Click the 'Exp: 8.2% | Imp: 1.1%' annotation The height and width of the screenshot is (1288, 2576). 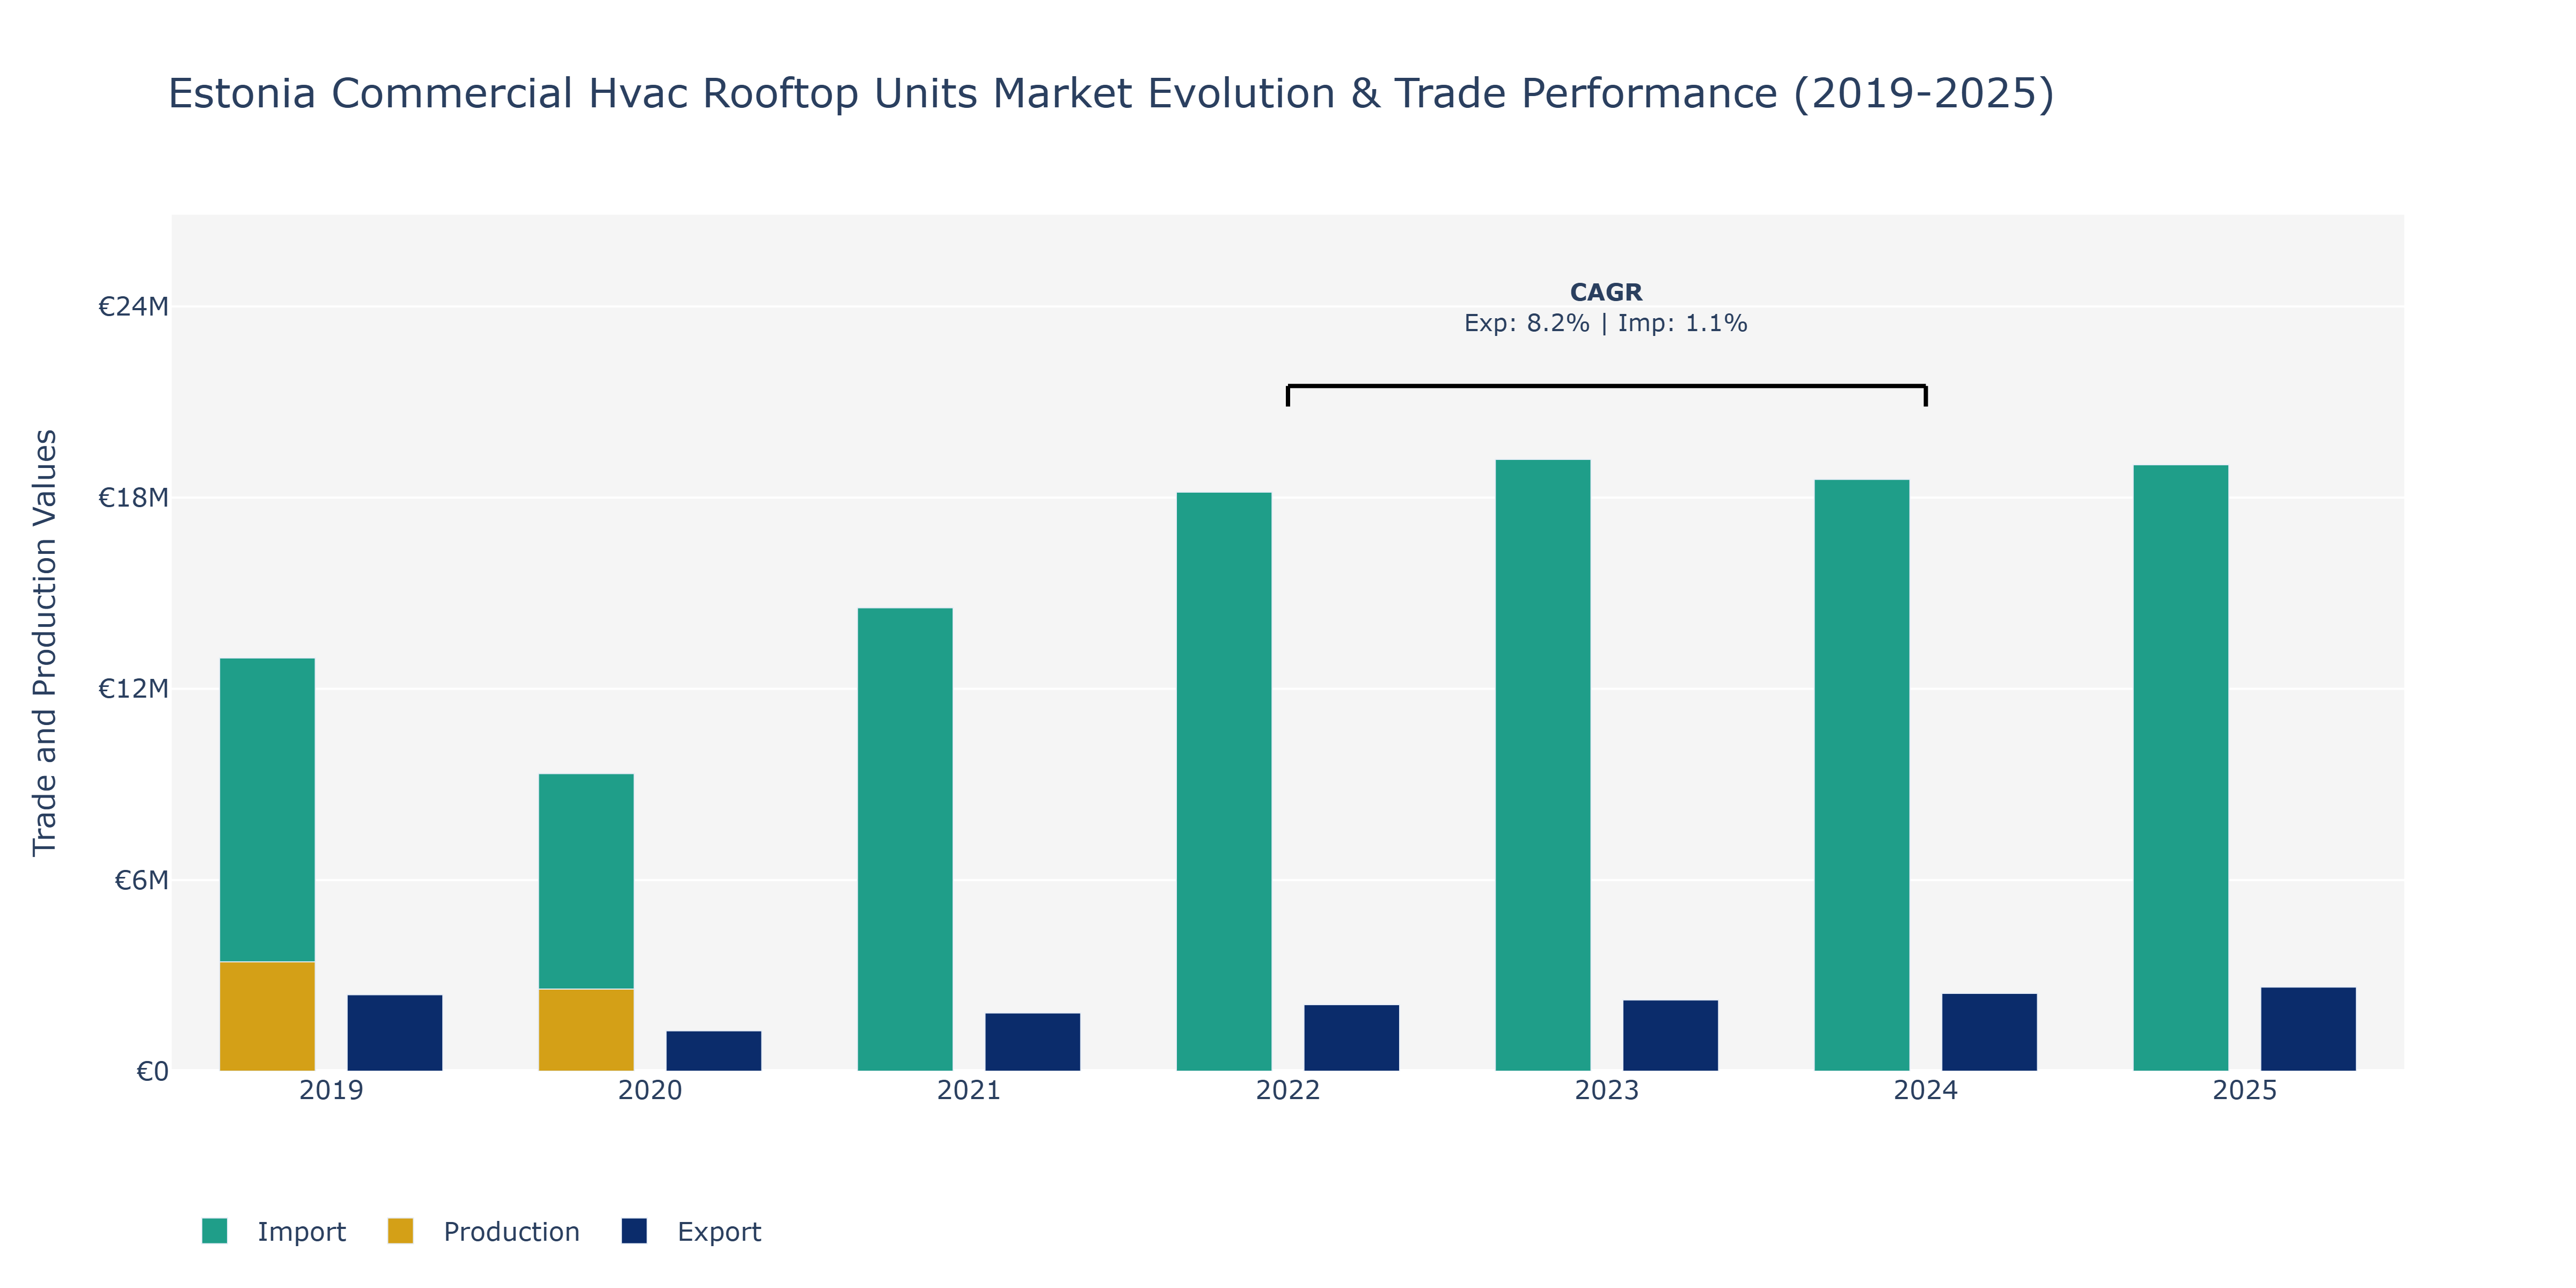pos(1606,323)
